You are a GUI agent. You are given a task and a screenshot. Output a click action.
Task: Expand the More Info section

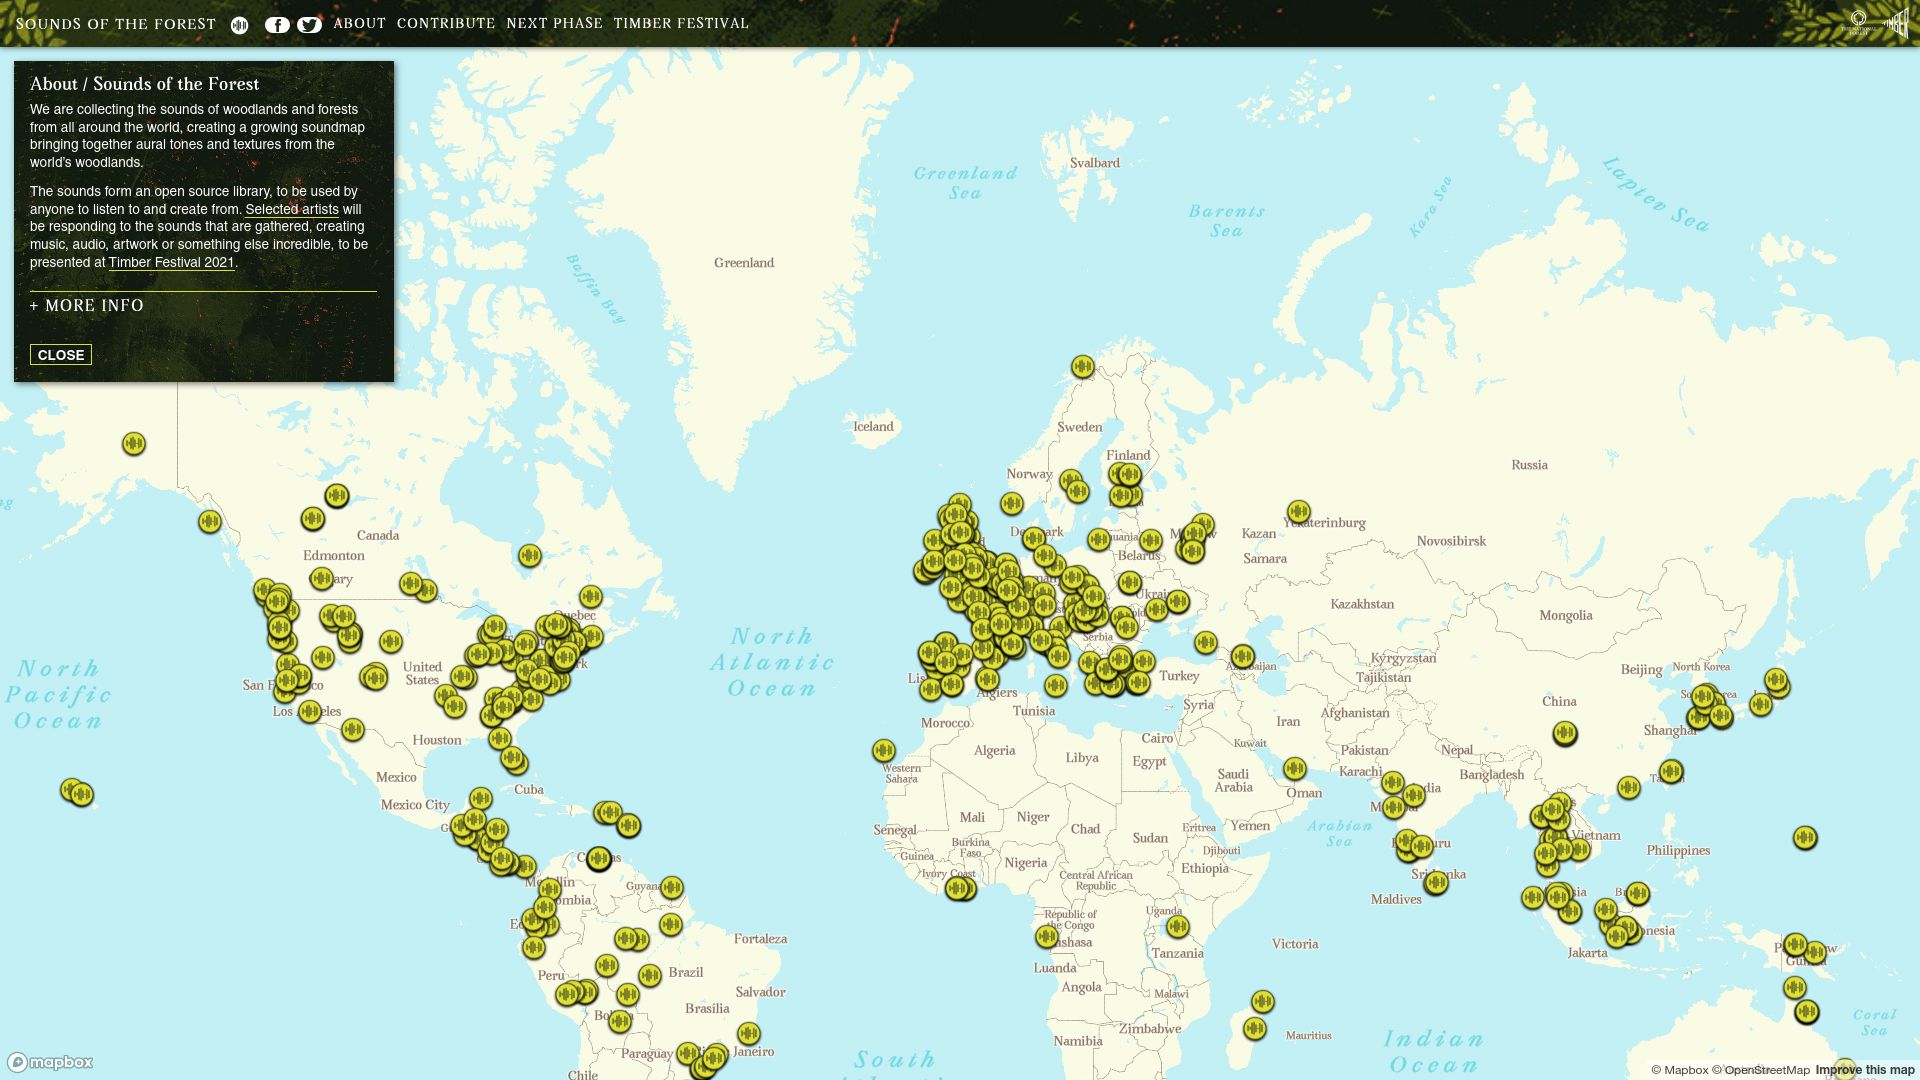pos(87,306)
